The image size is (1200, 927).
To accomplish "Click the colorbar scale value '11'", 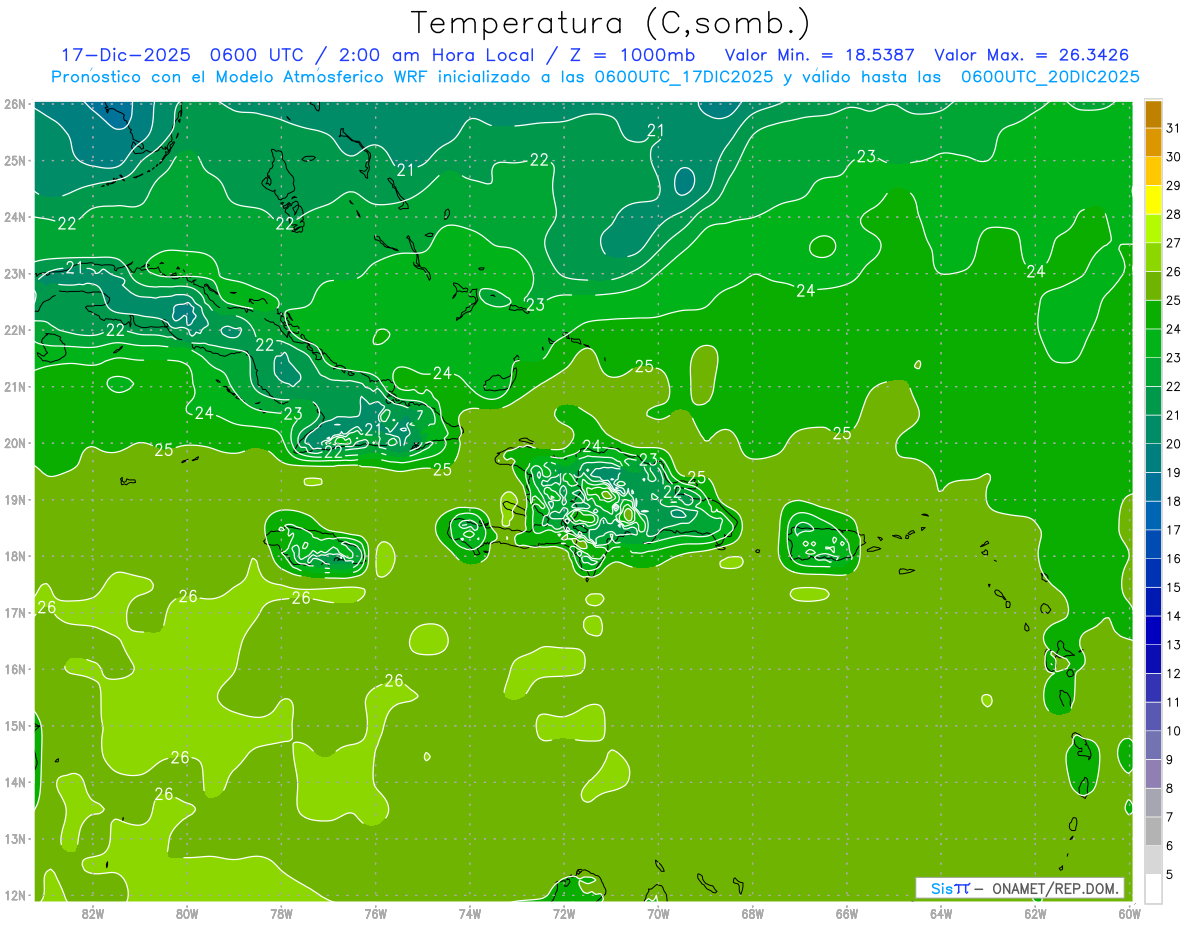I will pos(1174,702).
